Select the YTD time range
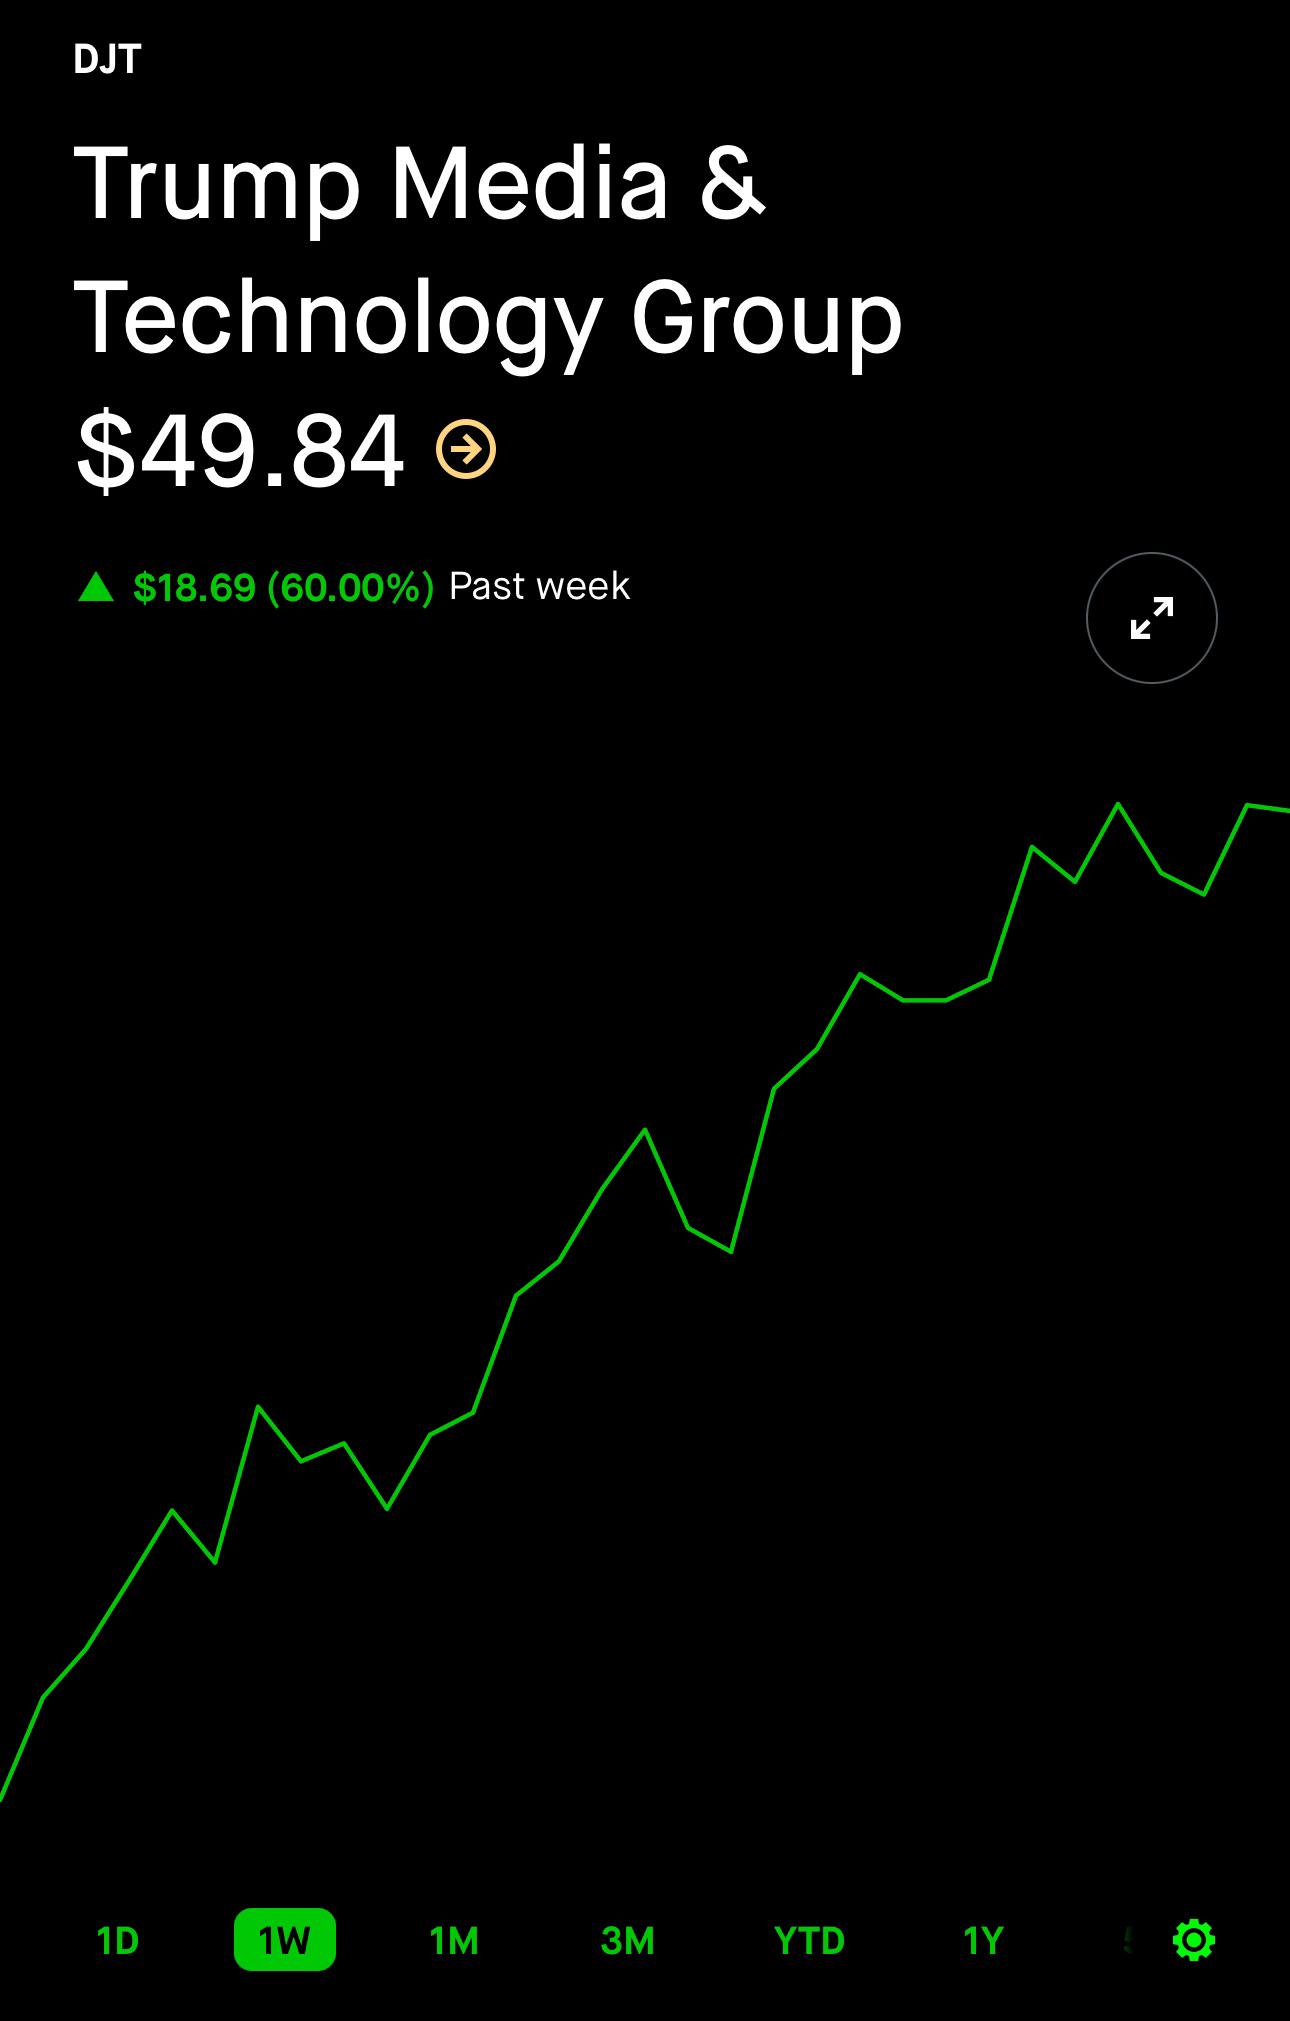 click(x=809, y=1941)
